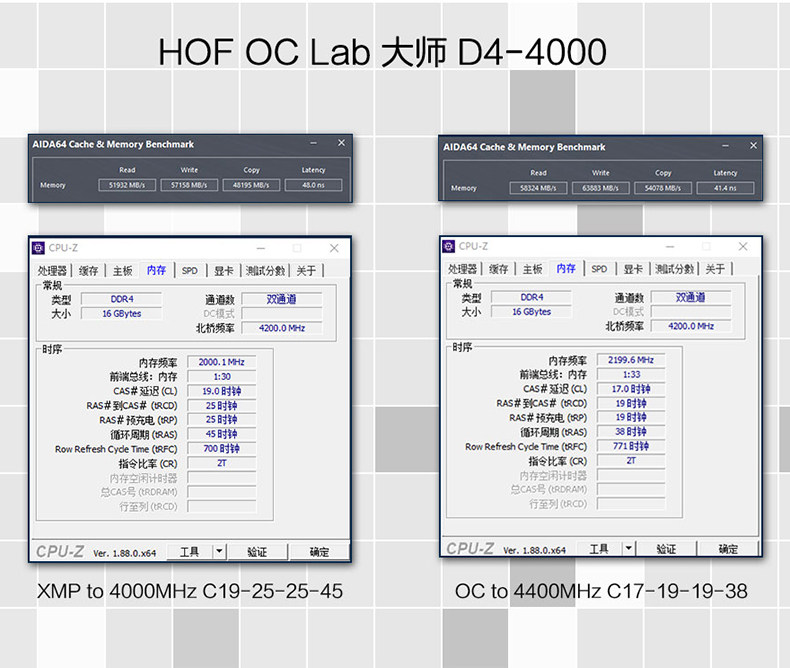Click memory Copy value 54078 MB/s
Screen dimensions: 790x668
tap(663, 188)
